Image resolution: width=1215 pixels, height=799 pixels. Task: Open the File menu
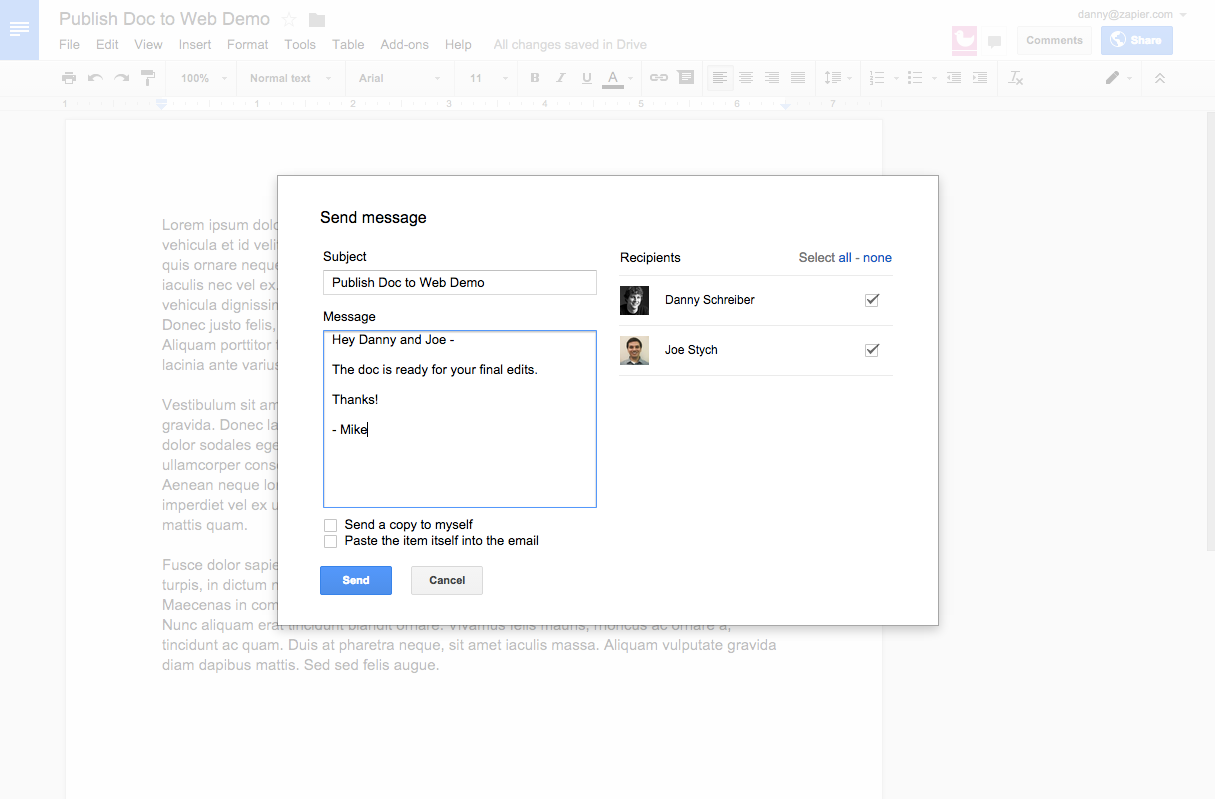tap(69, 44)
